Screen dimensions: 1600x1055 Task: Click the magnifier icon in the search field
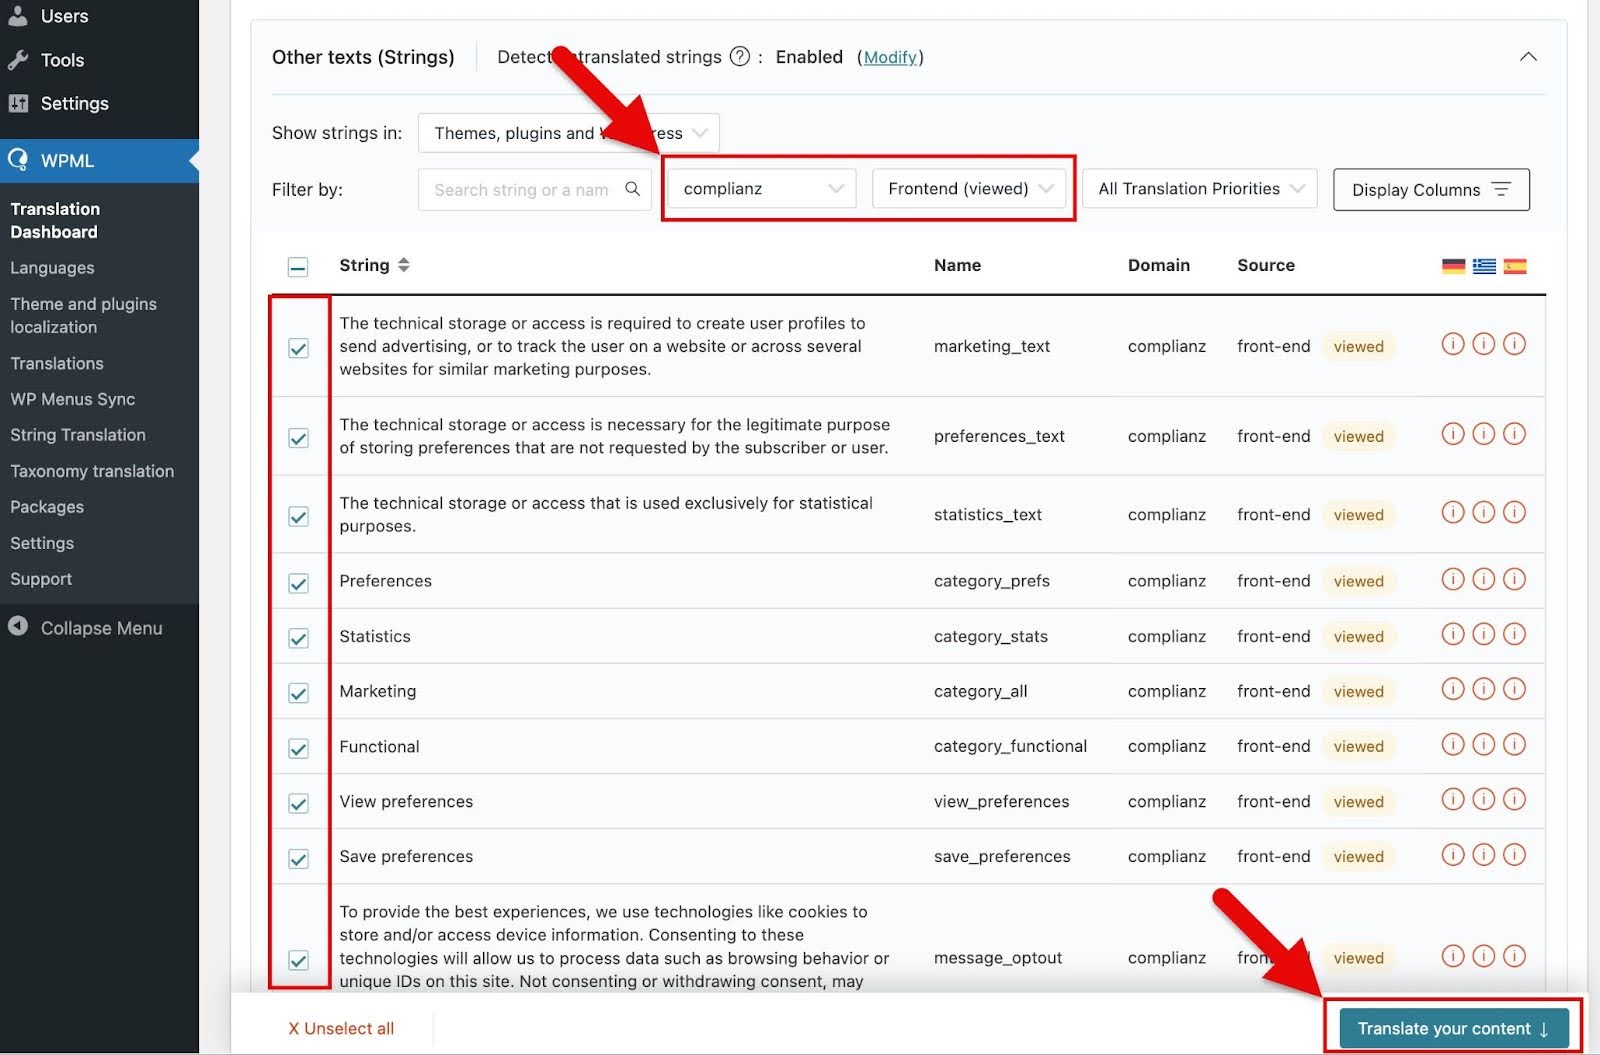click(x=632, y=189)
